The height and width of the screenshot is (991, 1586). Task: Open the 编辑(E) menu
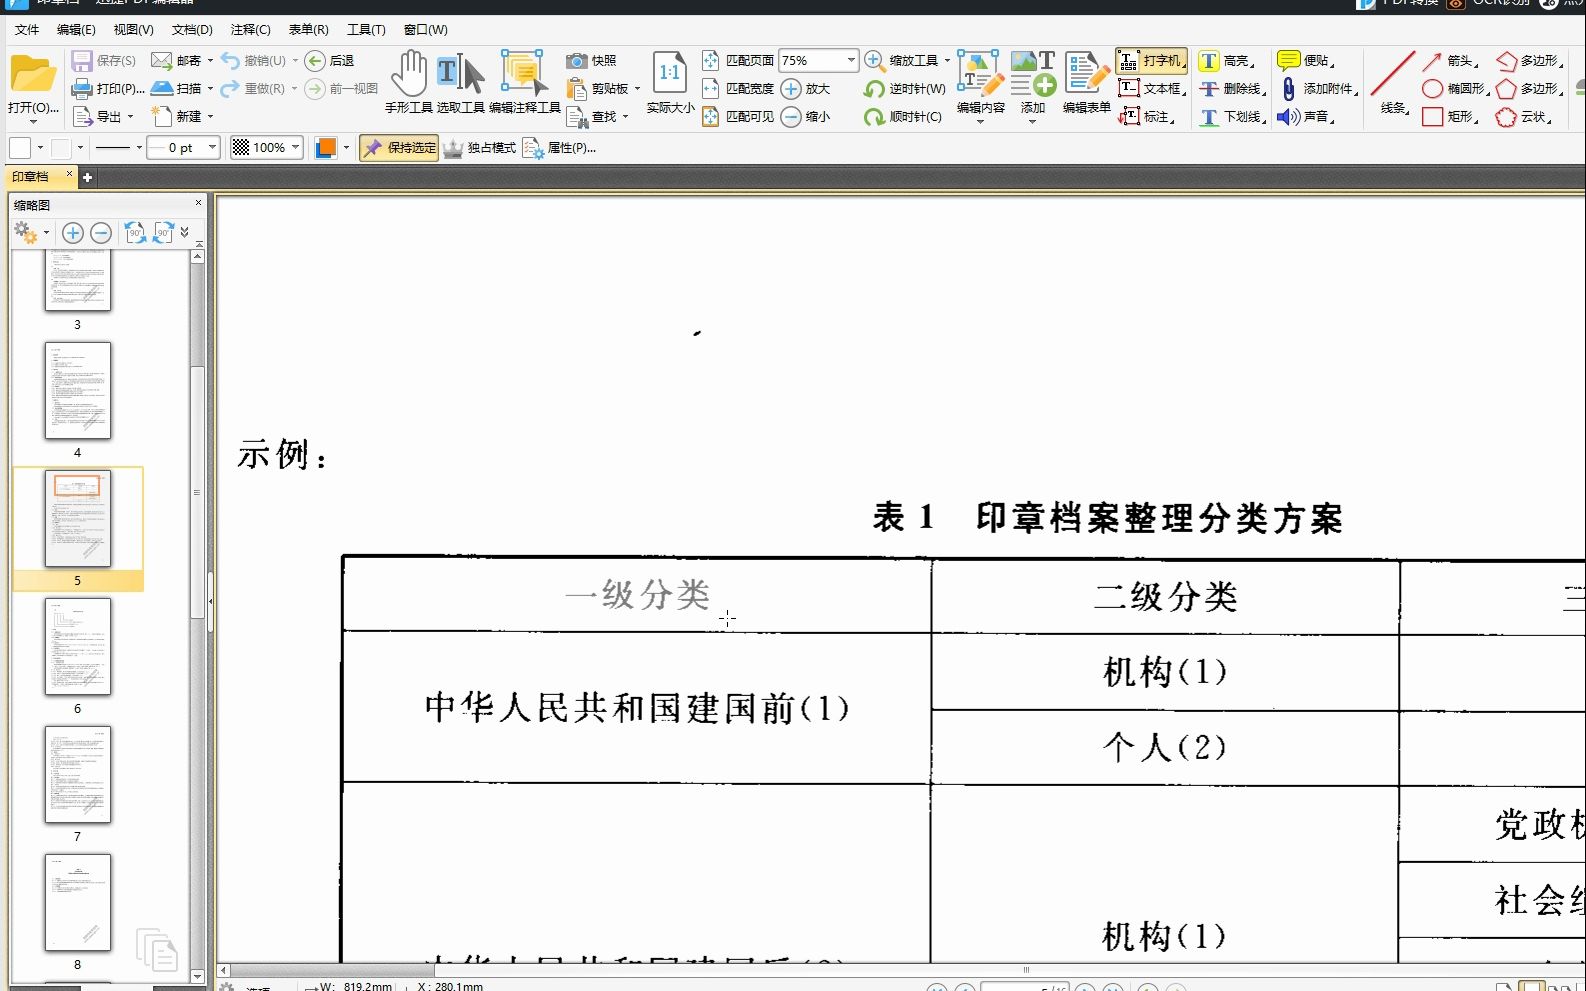76,30
